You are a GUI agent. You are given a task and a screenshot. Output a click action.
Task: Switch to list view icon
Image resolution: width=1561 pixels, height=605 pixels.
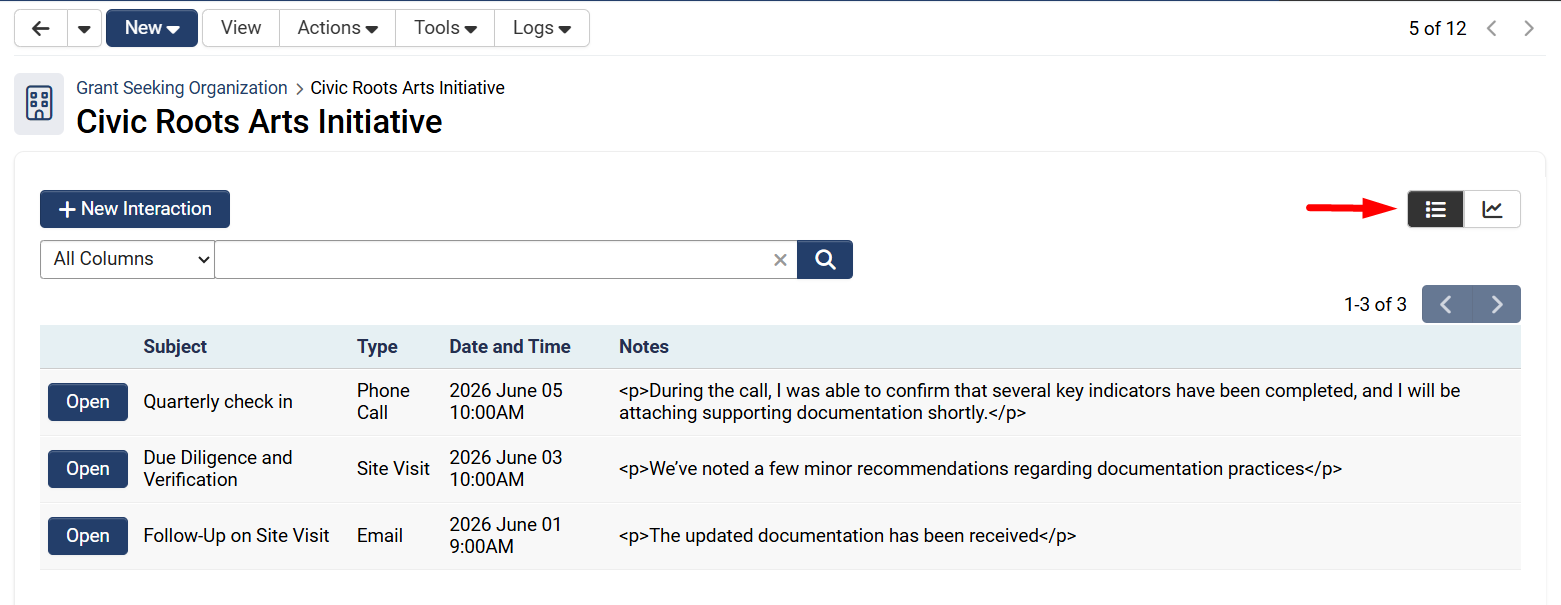(x=1436, y=209)
